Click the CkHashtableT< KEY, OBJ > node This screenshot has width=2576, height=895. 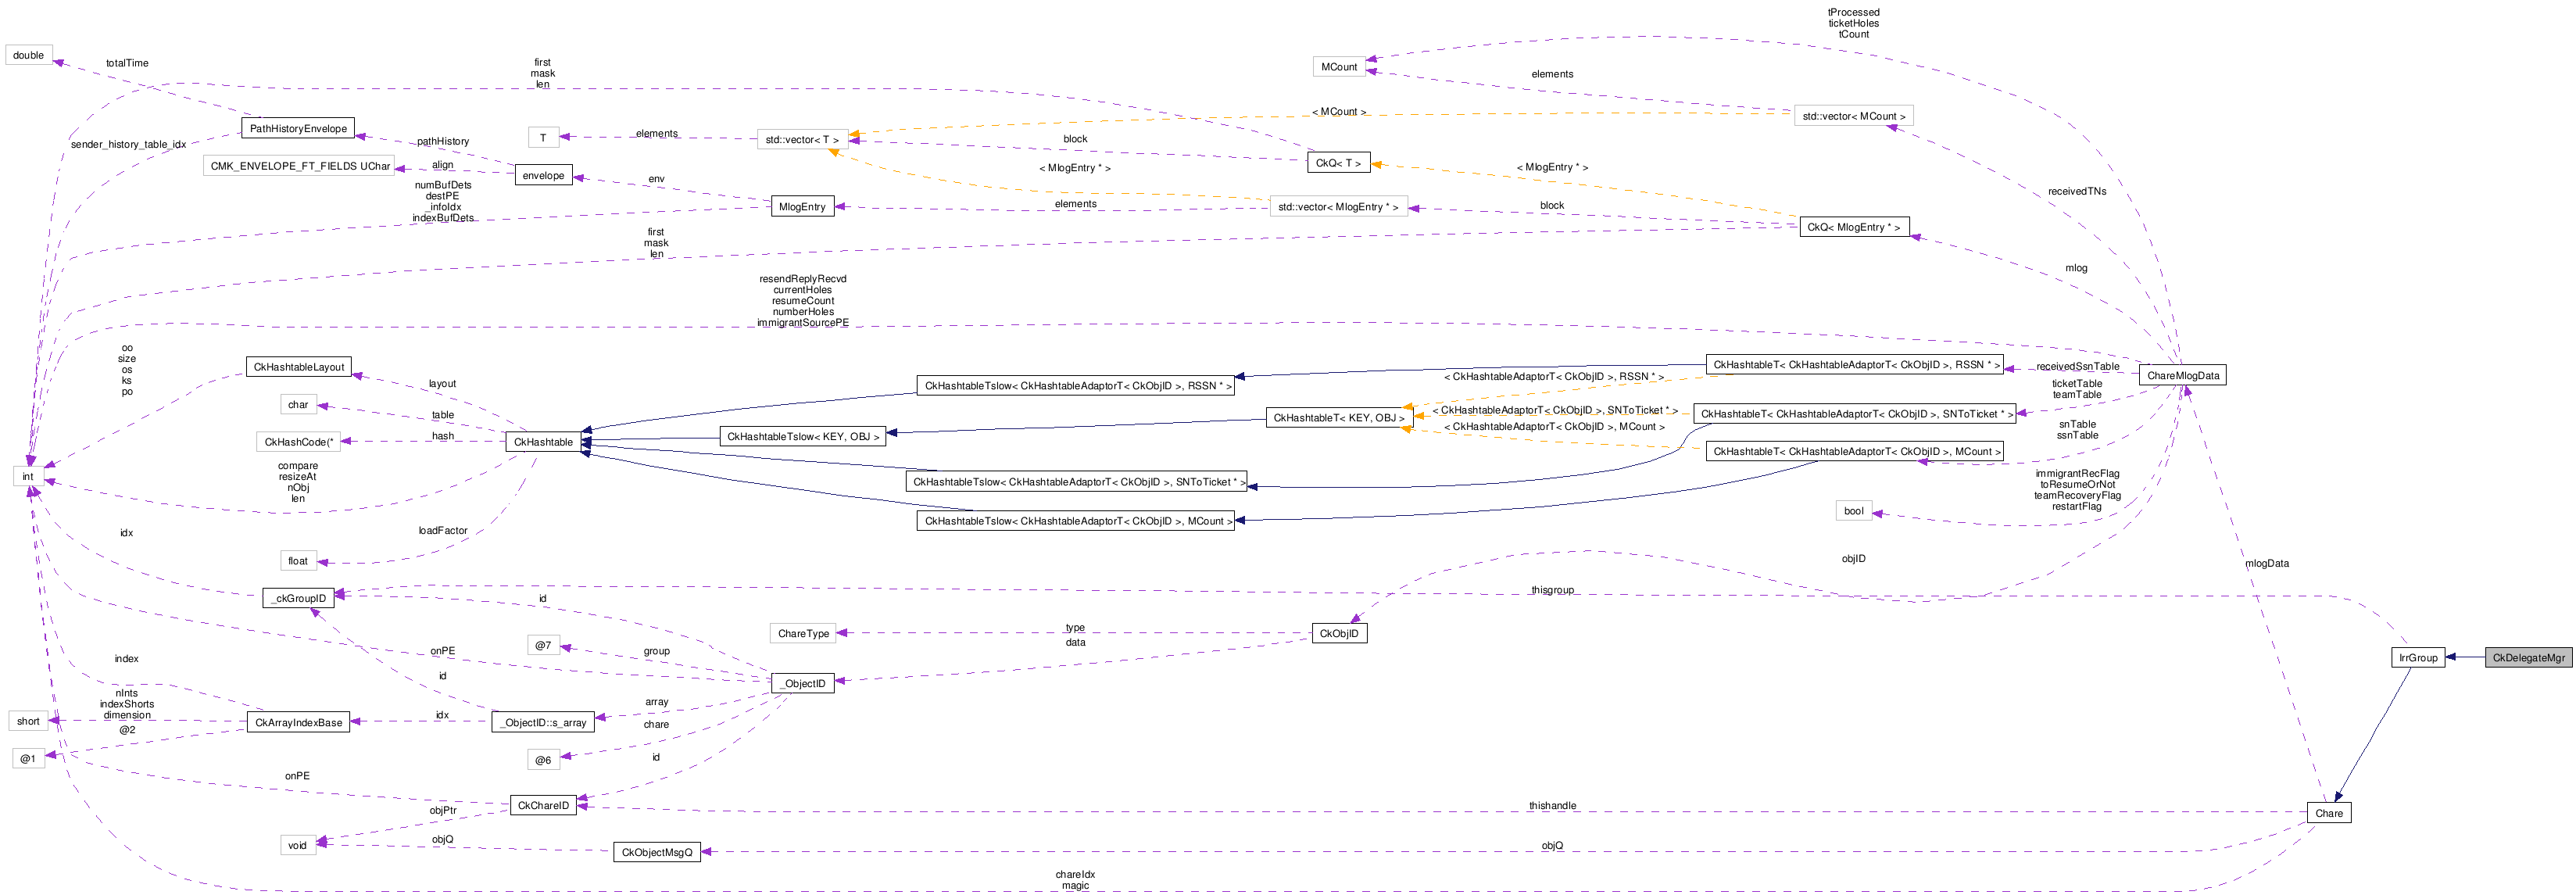pyautogui.click(x=1339, y=417)
